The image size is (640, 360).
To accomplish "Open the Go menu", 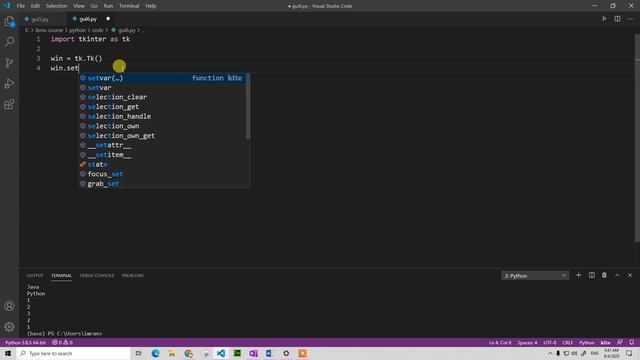I will (x=94, y=6).
